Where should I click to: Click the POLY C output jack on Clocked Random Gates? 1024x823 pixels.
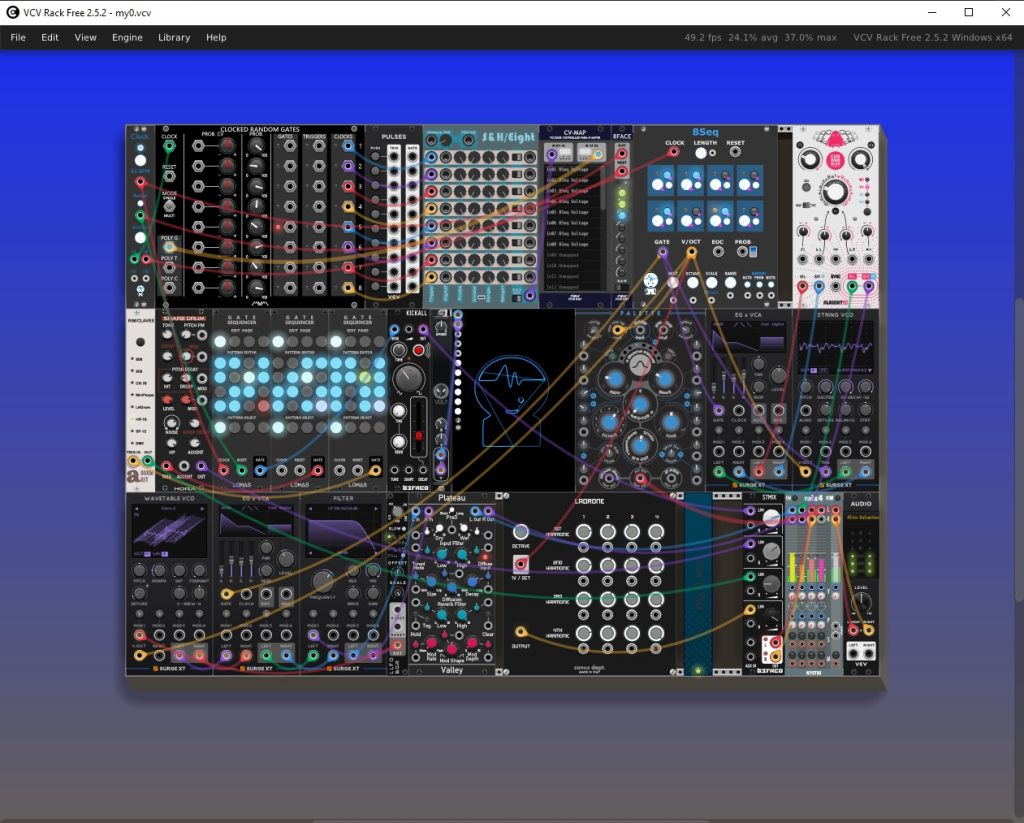[x=169, y=287]
